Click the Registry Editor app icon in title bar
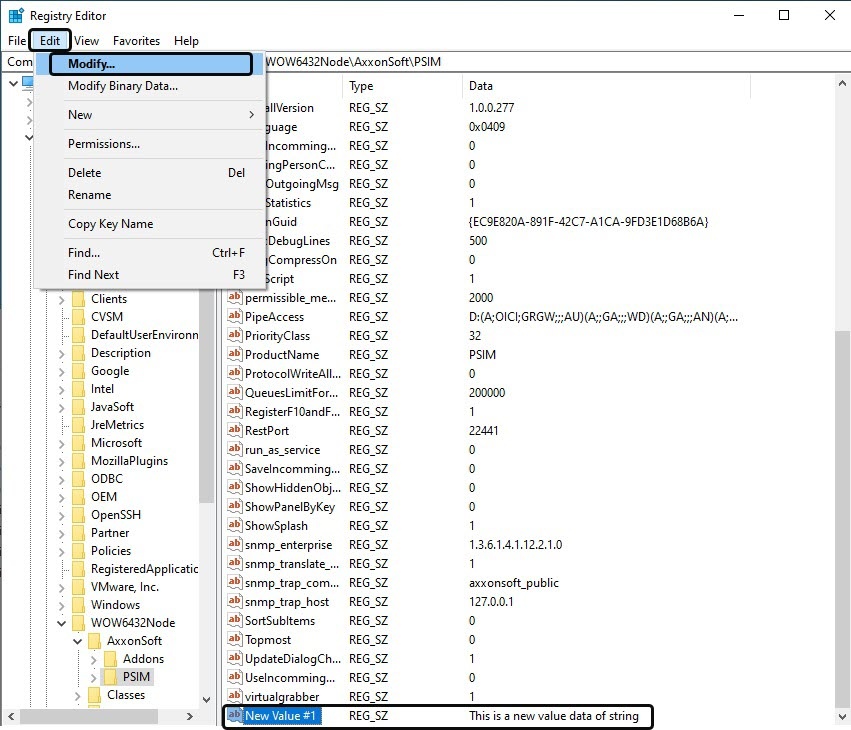This screenshot has width=851, height=730. click(15, 16)
